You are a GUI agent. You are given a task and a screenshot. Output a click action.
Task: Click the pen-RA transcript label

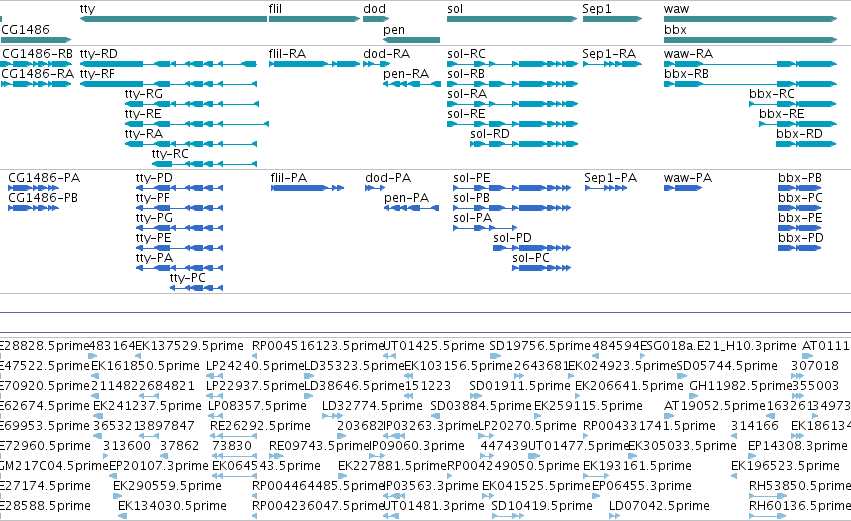click(x=406, y=73)
